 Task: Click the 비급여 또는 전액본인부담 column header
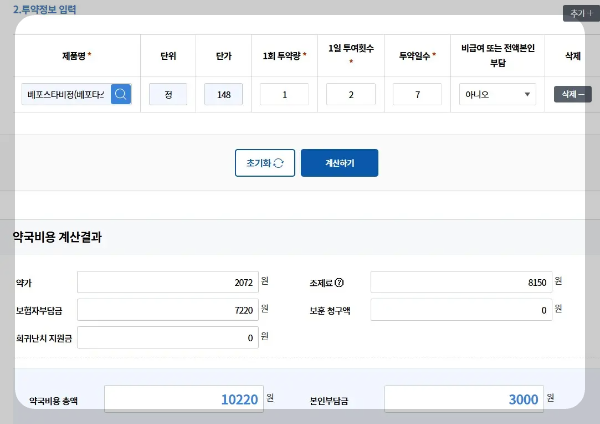[x=497, y=55]
